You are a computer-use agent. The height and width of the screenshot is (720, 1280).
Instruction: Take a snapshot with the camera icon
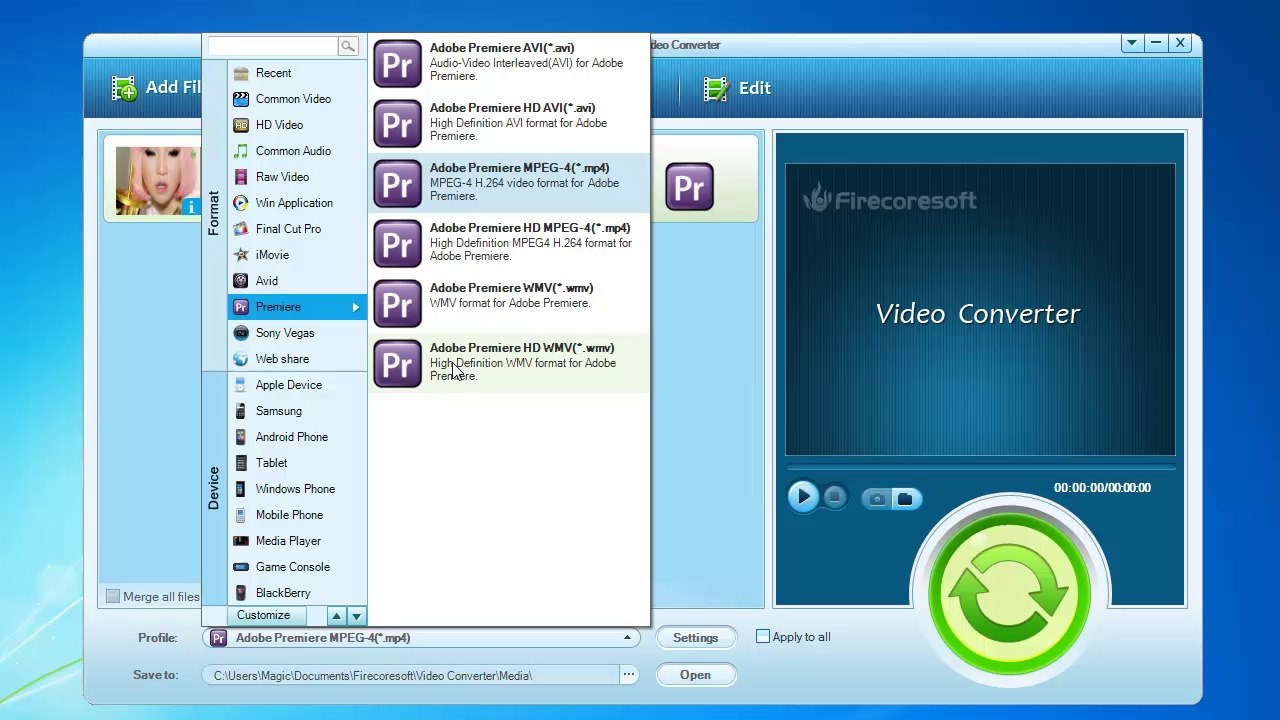point(877,498)
